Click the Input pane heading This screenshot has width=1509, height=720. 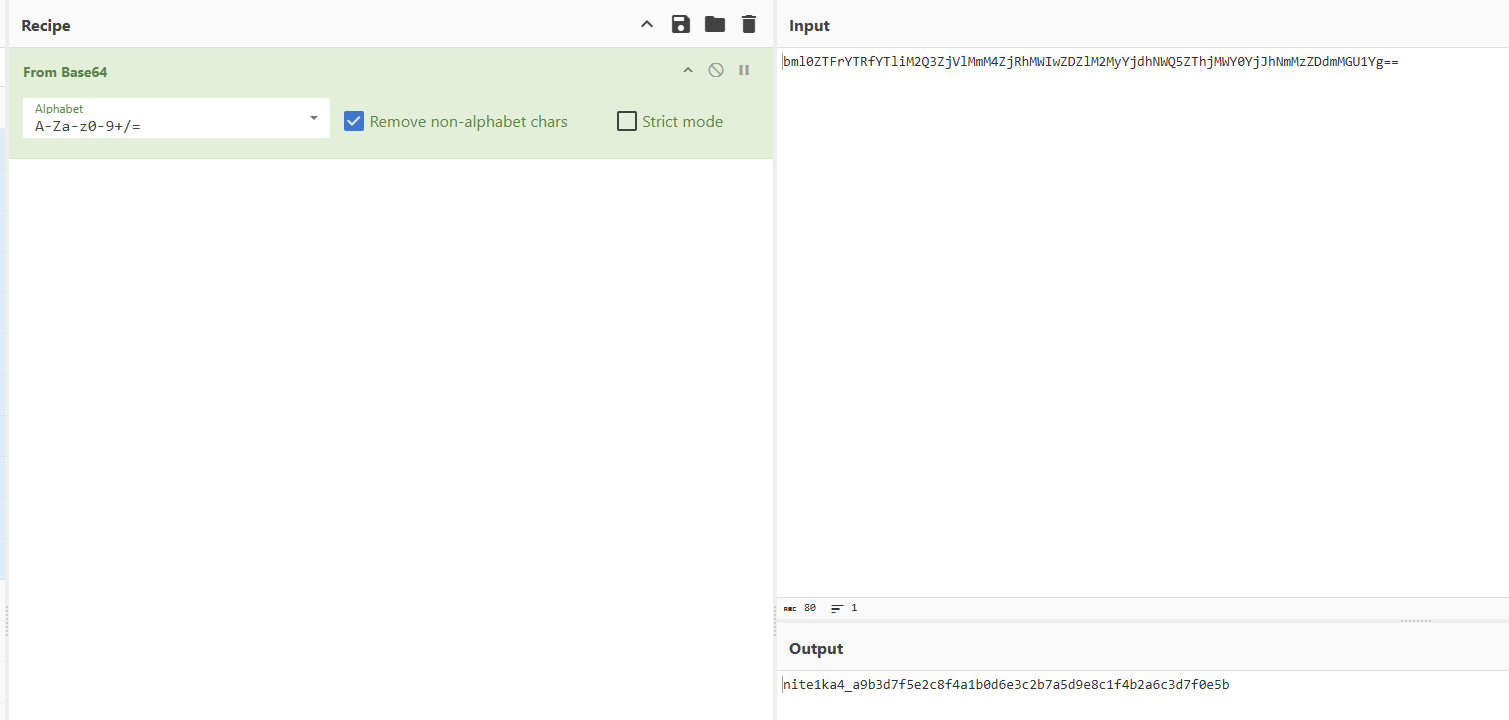809,26
